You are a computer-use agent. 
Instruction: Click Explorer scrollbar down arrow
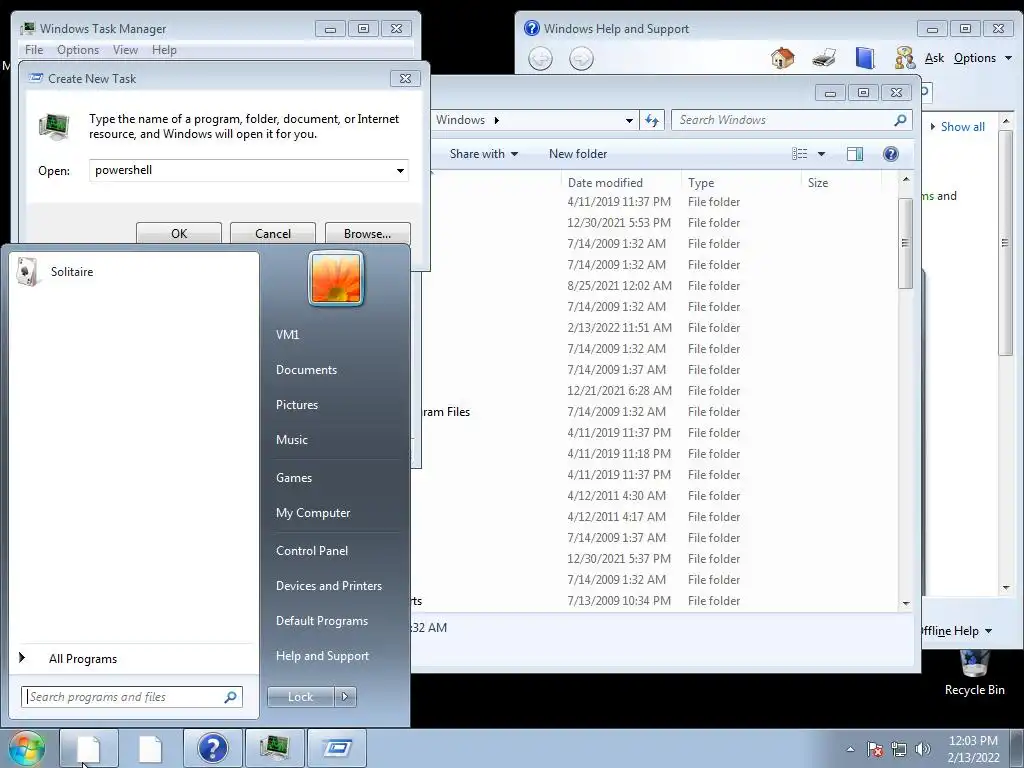point(906,603)
